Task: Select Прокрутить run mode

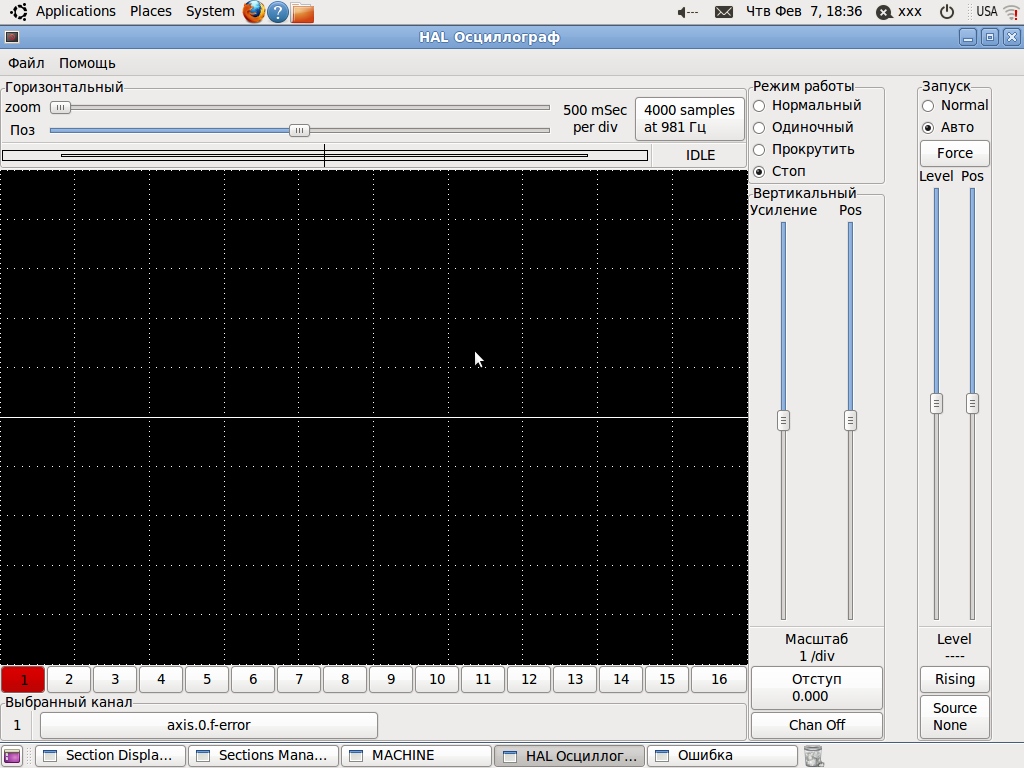Action: pos(804,150)
